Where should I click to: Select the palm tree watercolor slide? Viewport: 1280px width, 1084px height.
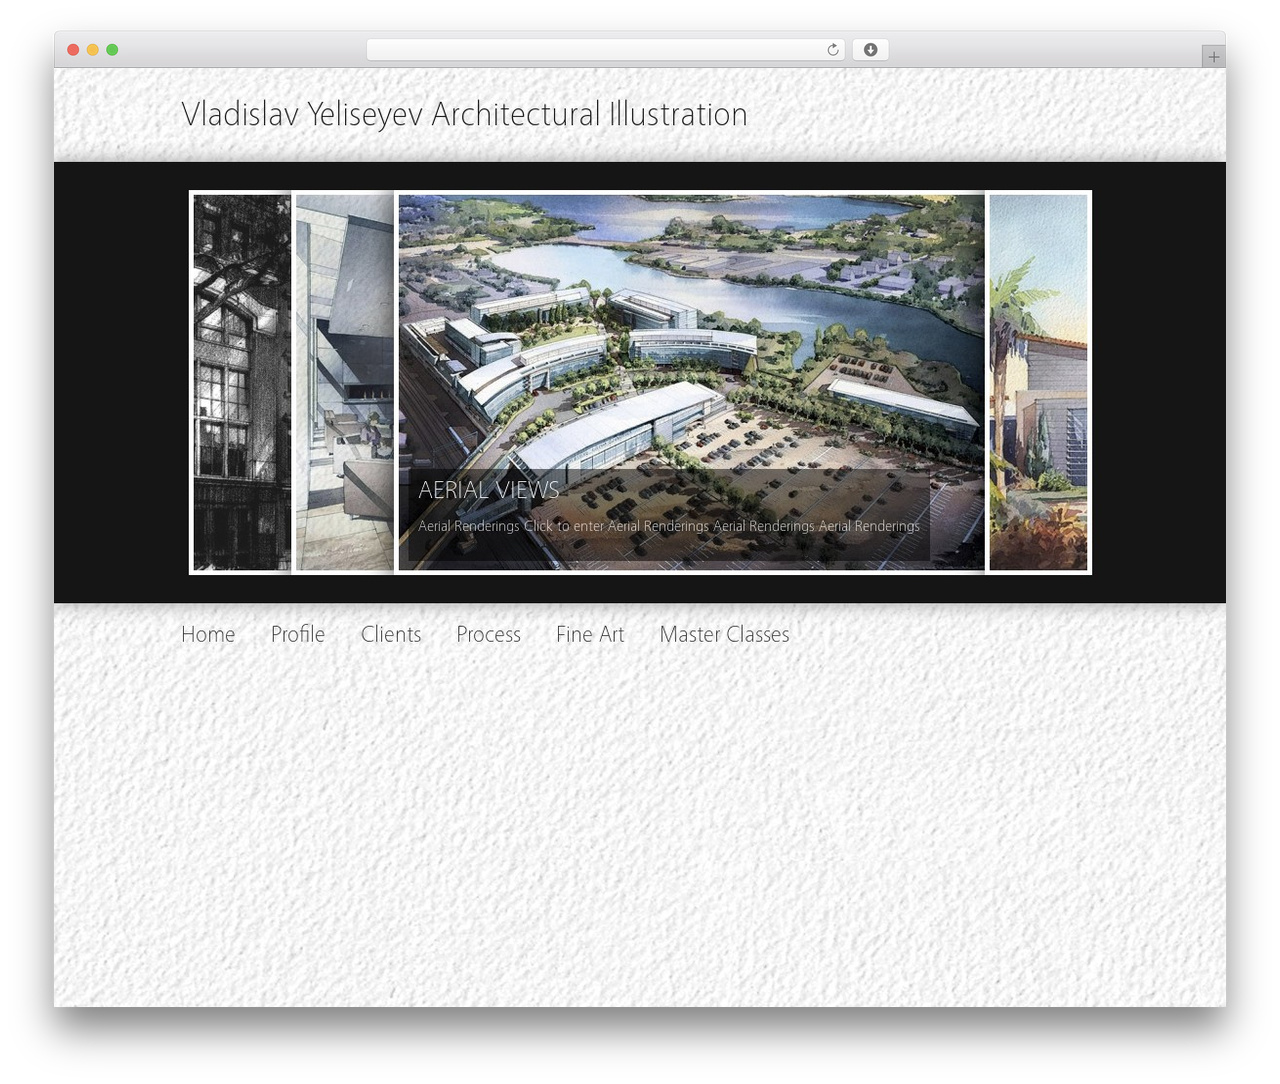click(x=1038, y=382)
